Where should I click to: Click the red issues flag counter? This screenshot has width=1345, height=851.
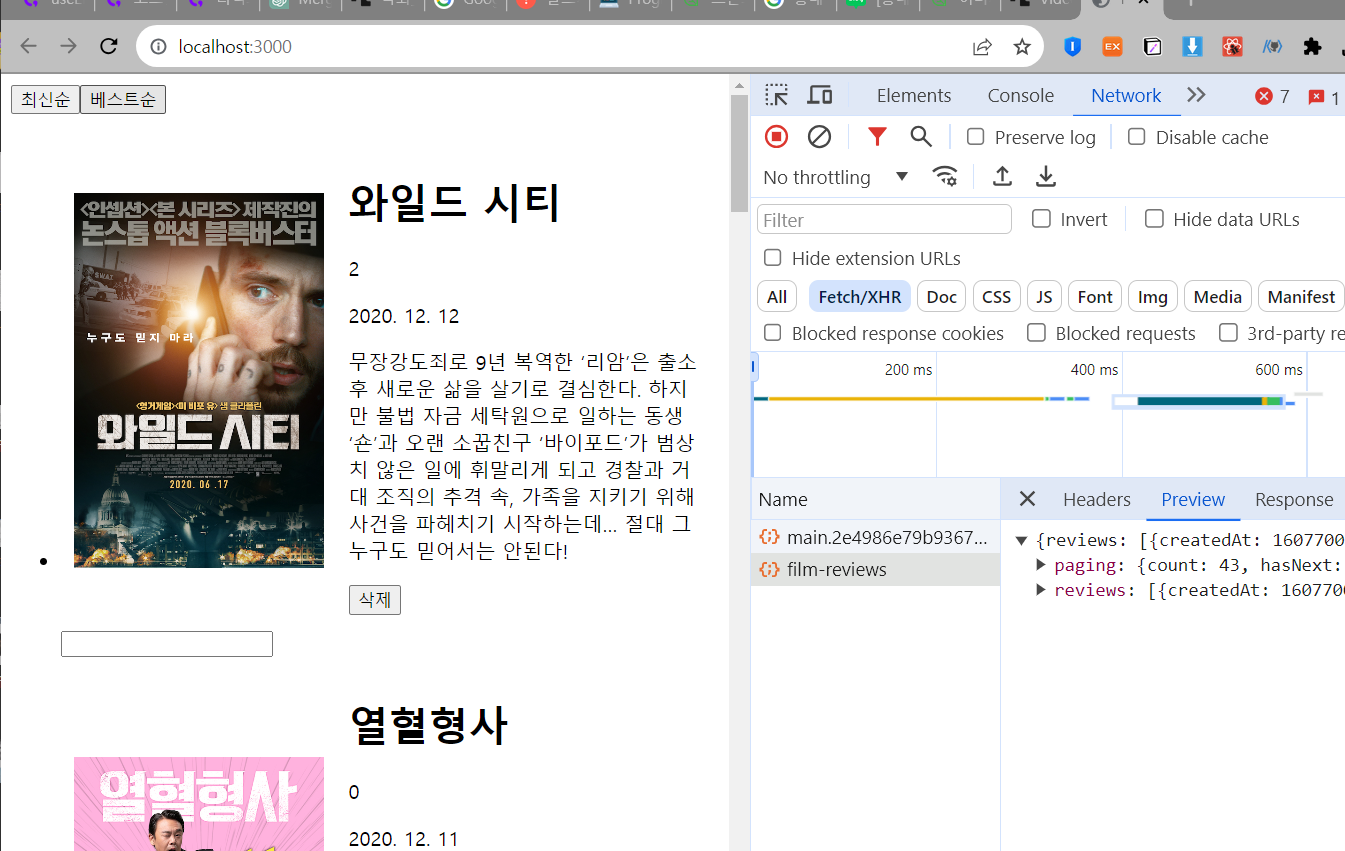pos(1324,97)
